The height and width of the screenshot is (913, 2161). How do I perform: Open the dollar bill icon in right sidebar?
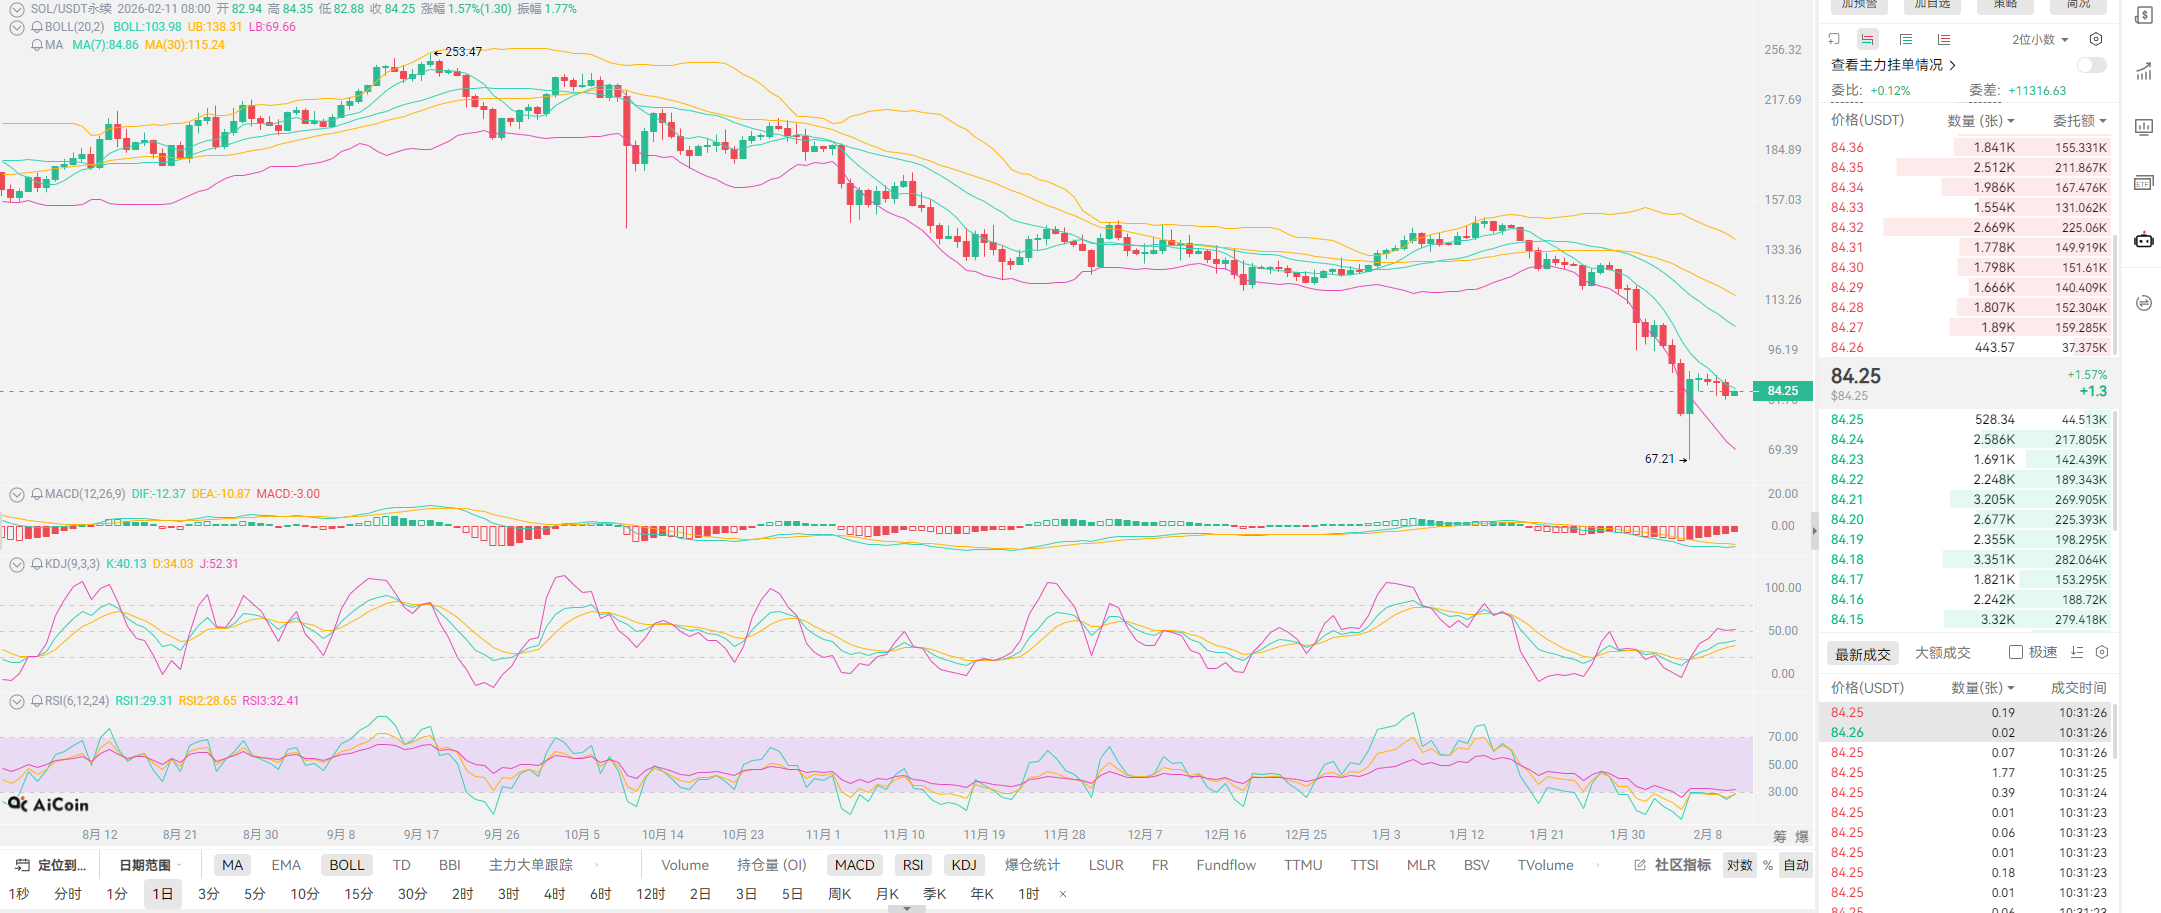coord(2144,16)
